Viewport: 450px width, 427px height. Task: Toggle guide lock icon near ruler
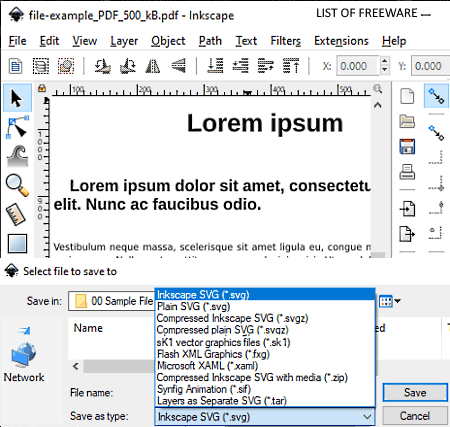[42, 88]
